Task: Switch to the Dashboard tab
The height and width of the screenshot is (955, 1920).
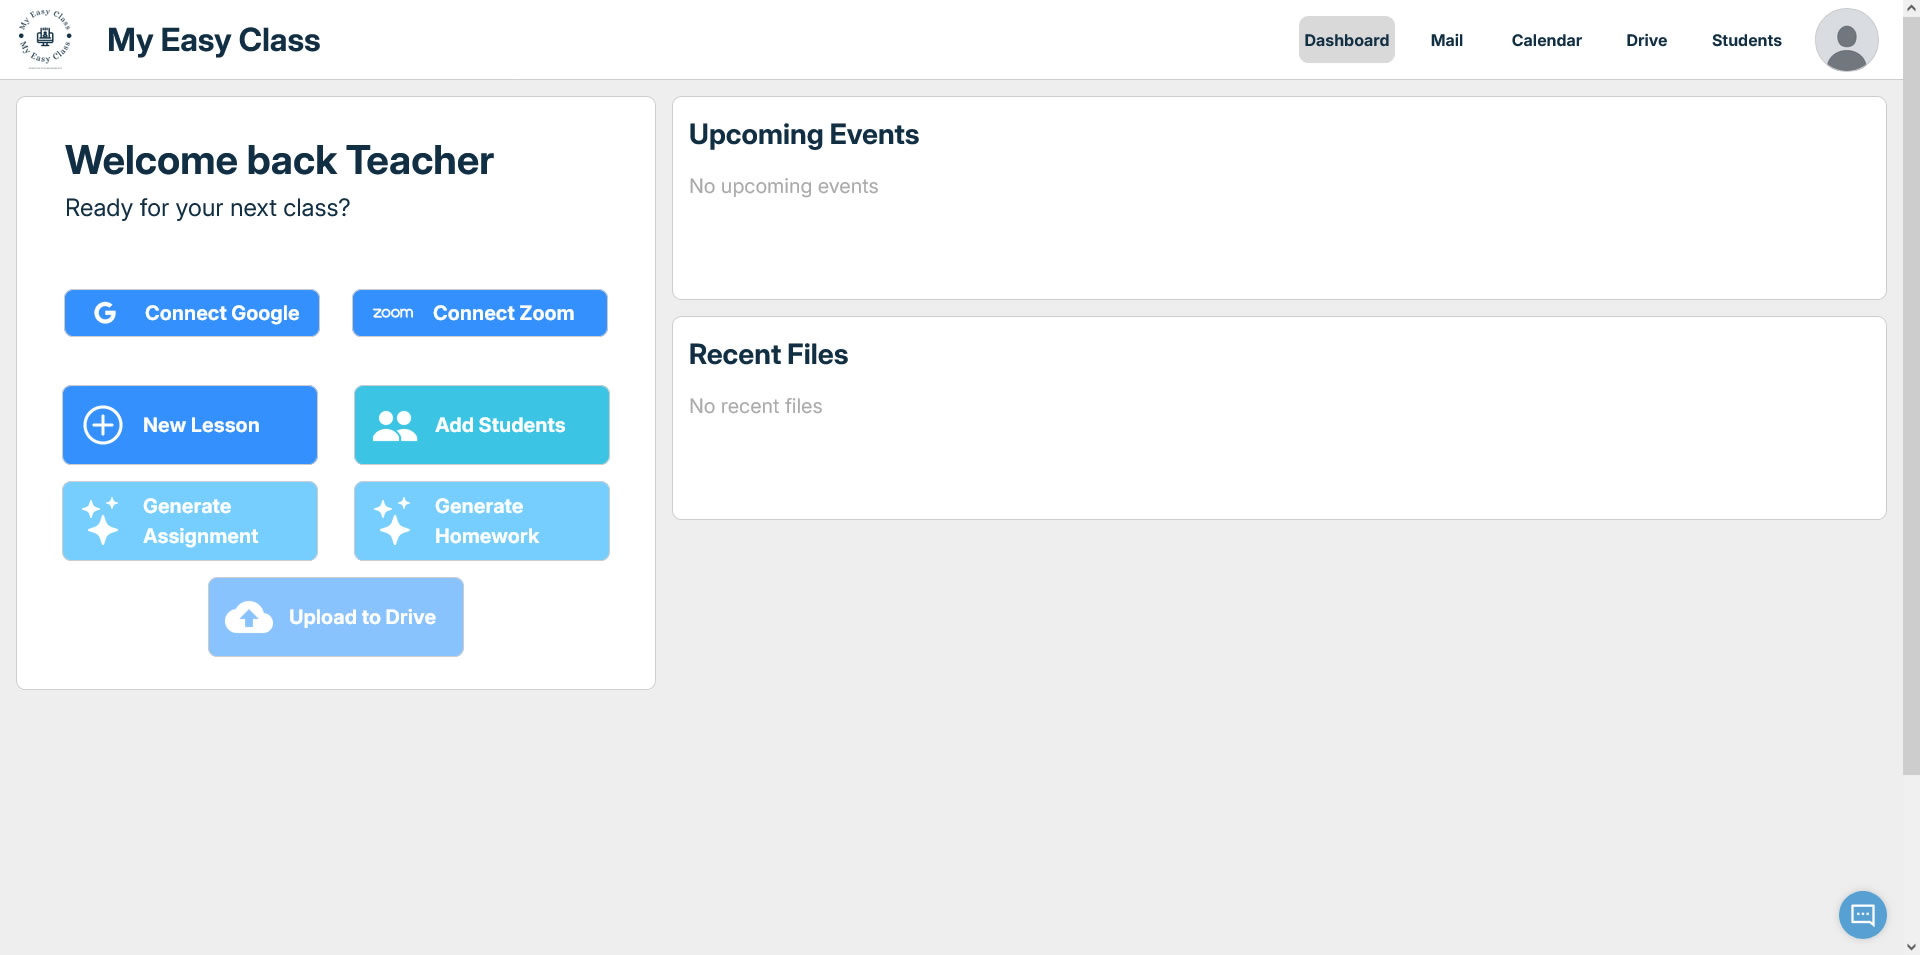Action: coord(1346,40)
